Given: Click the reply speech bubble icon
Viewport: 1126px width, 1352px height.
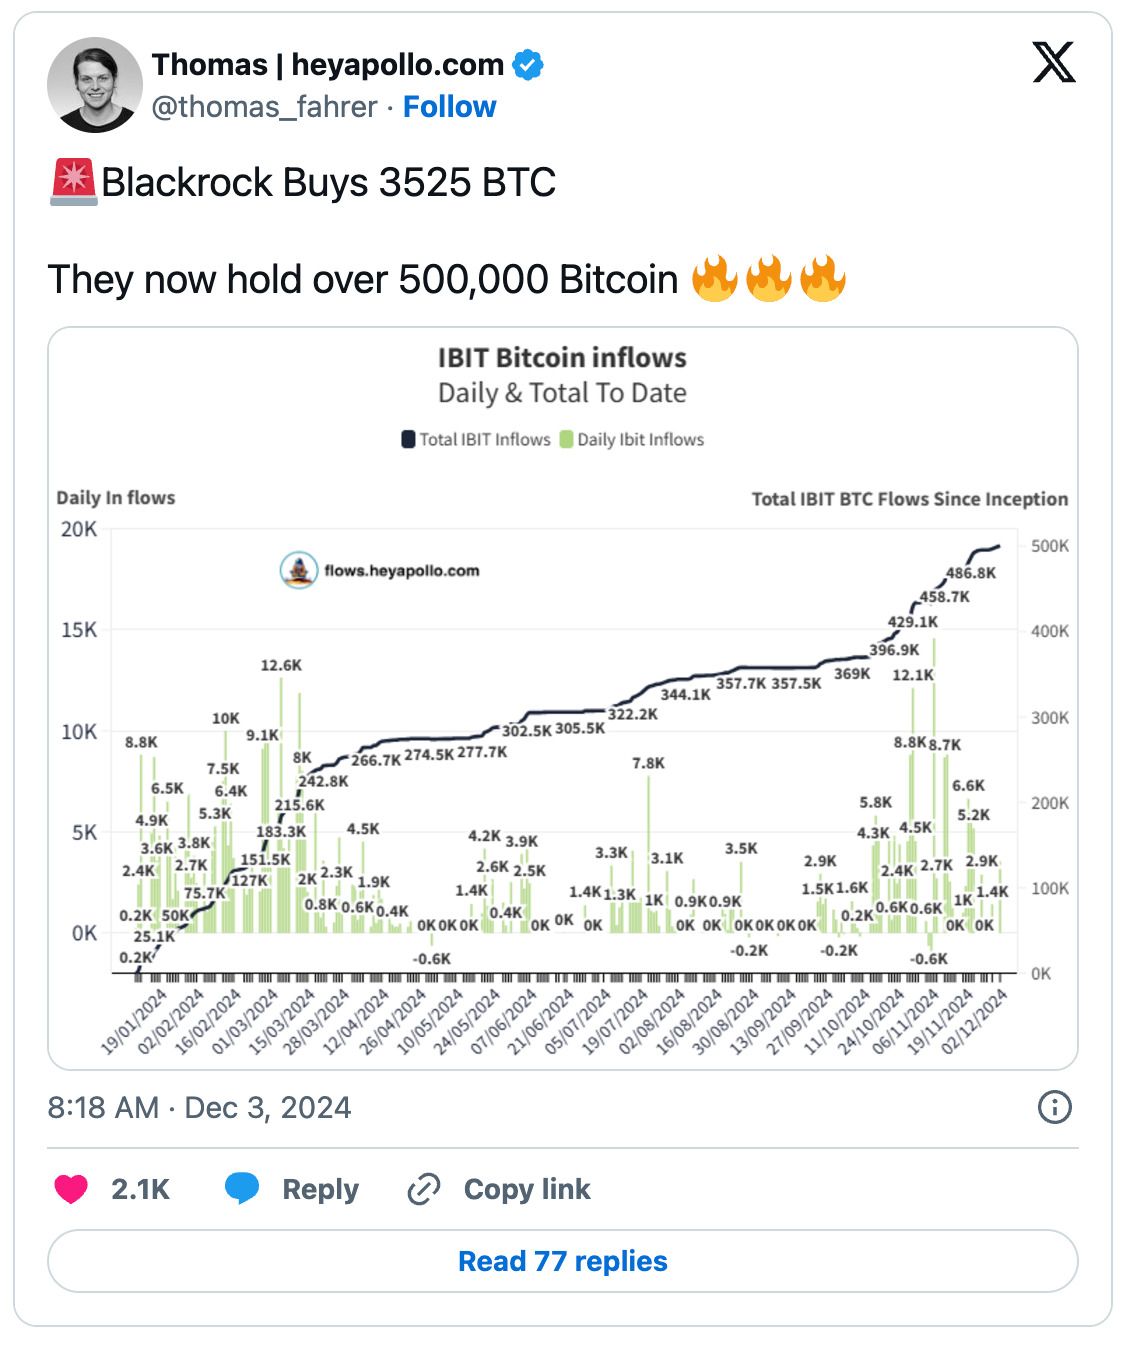Looking at the screenshot, I should [242, 1189].
